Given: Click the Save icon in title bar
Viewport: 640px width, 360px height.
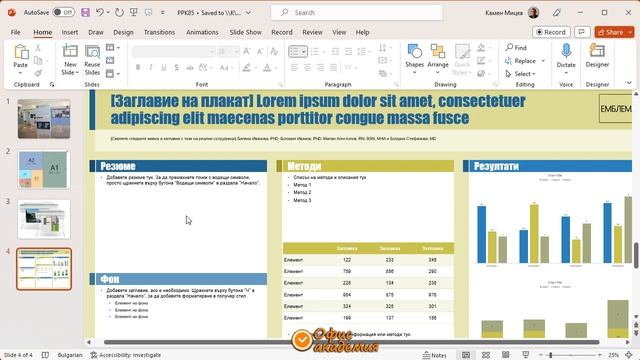Looking at the screenshot, I should 85,13.
